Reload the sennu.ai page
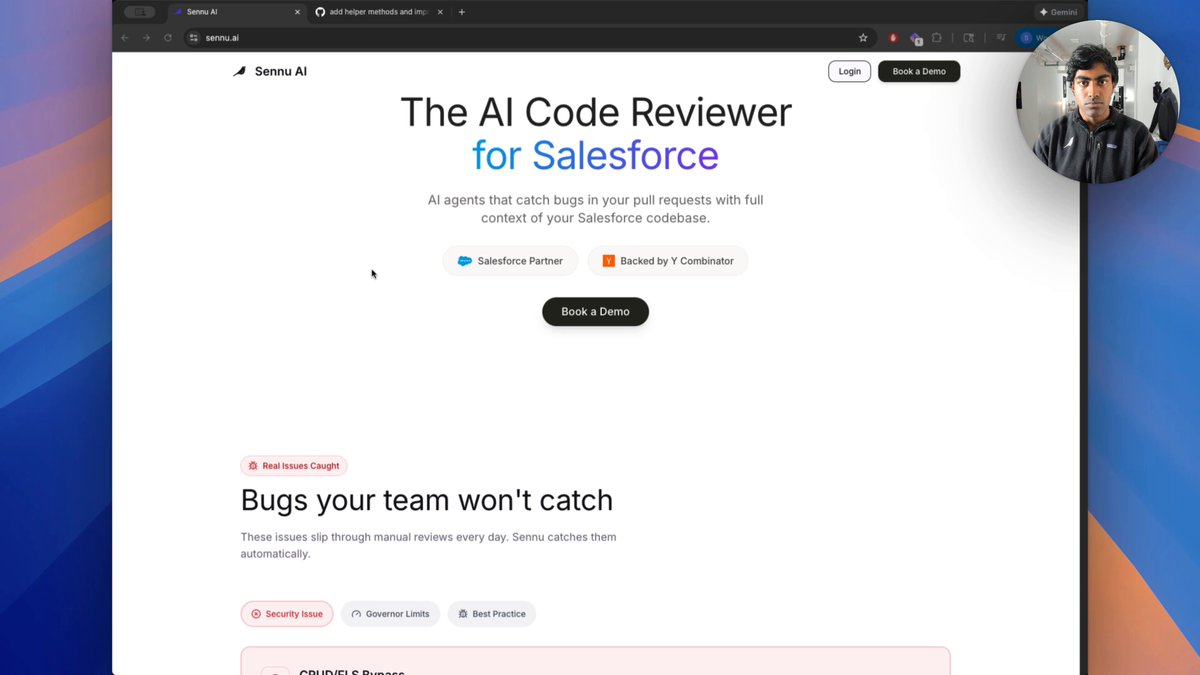Screen dimensions: 1200x675 (168, 38)
